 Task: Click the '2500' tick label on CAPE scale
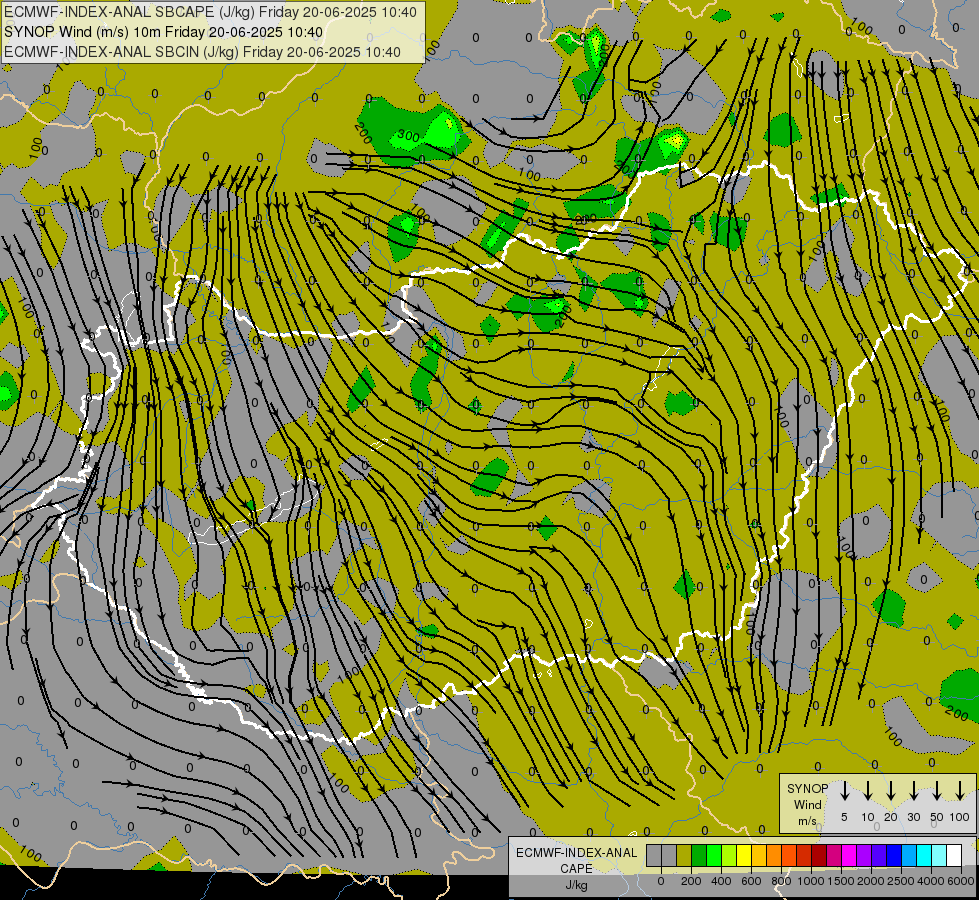tap(901, 881)
